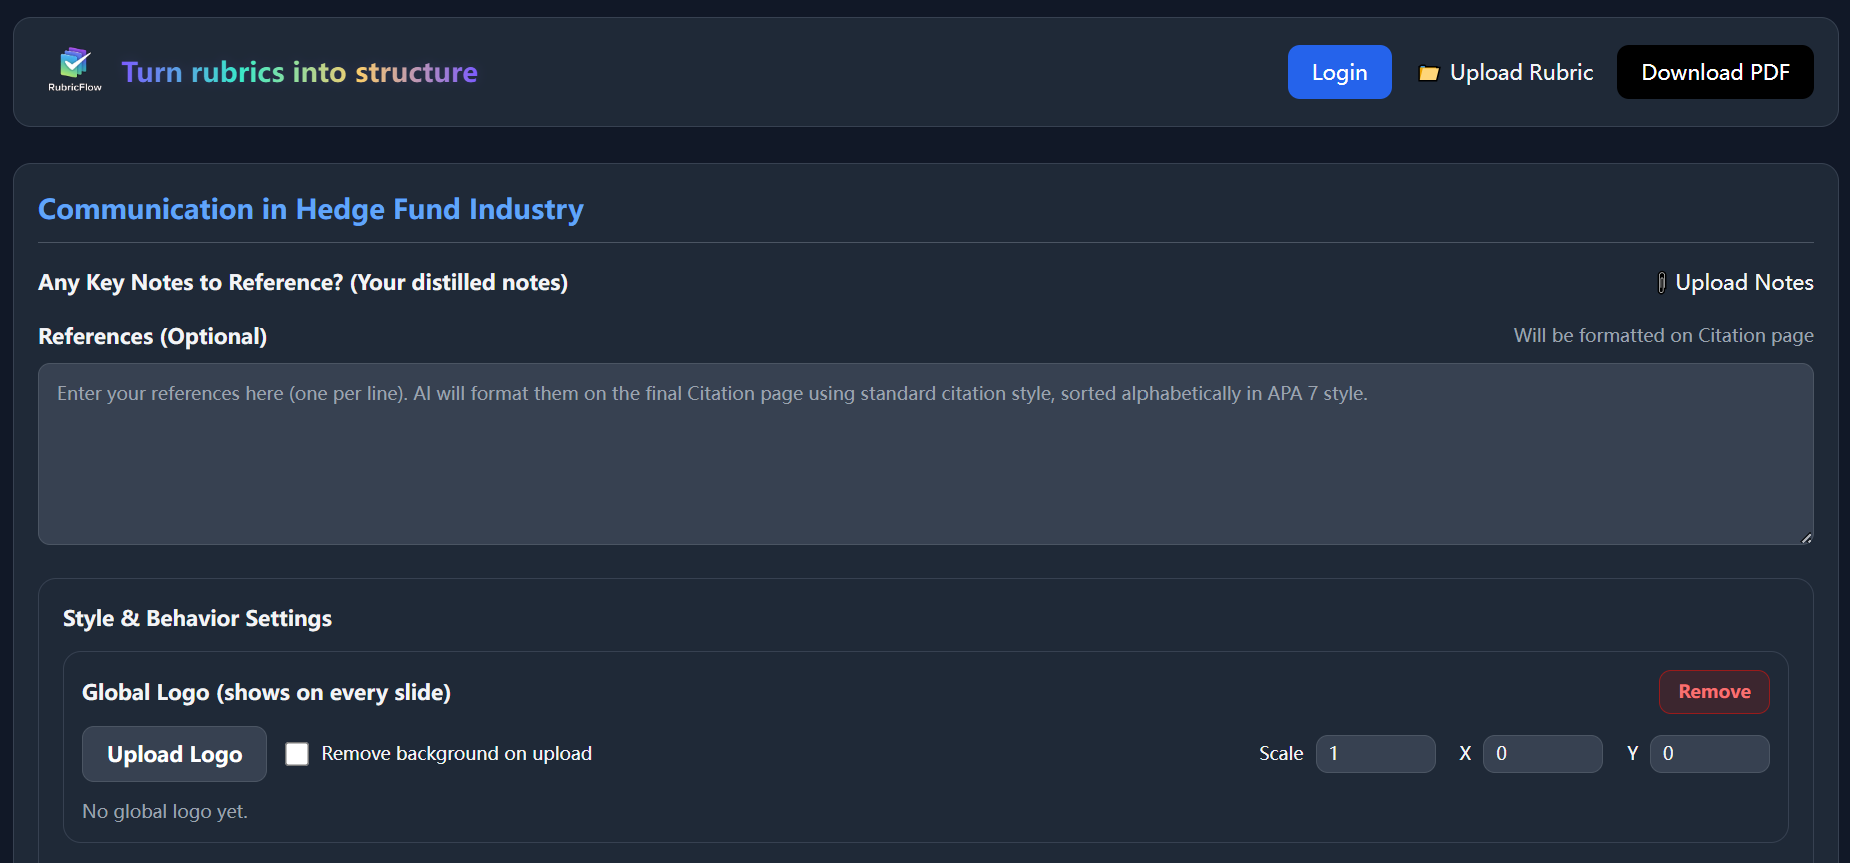1850x863 pixels.
Task: Enable Remove background on upload checkbox
Action: 297,754
